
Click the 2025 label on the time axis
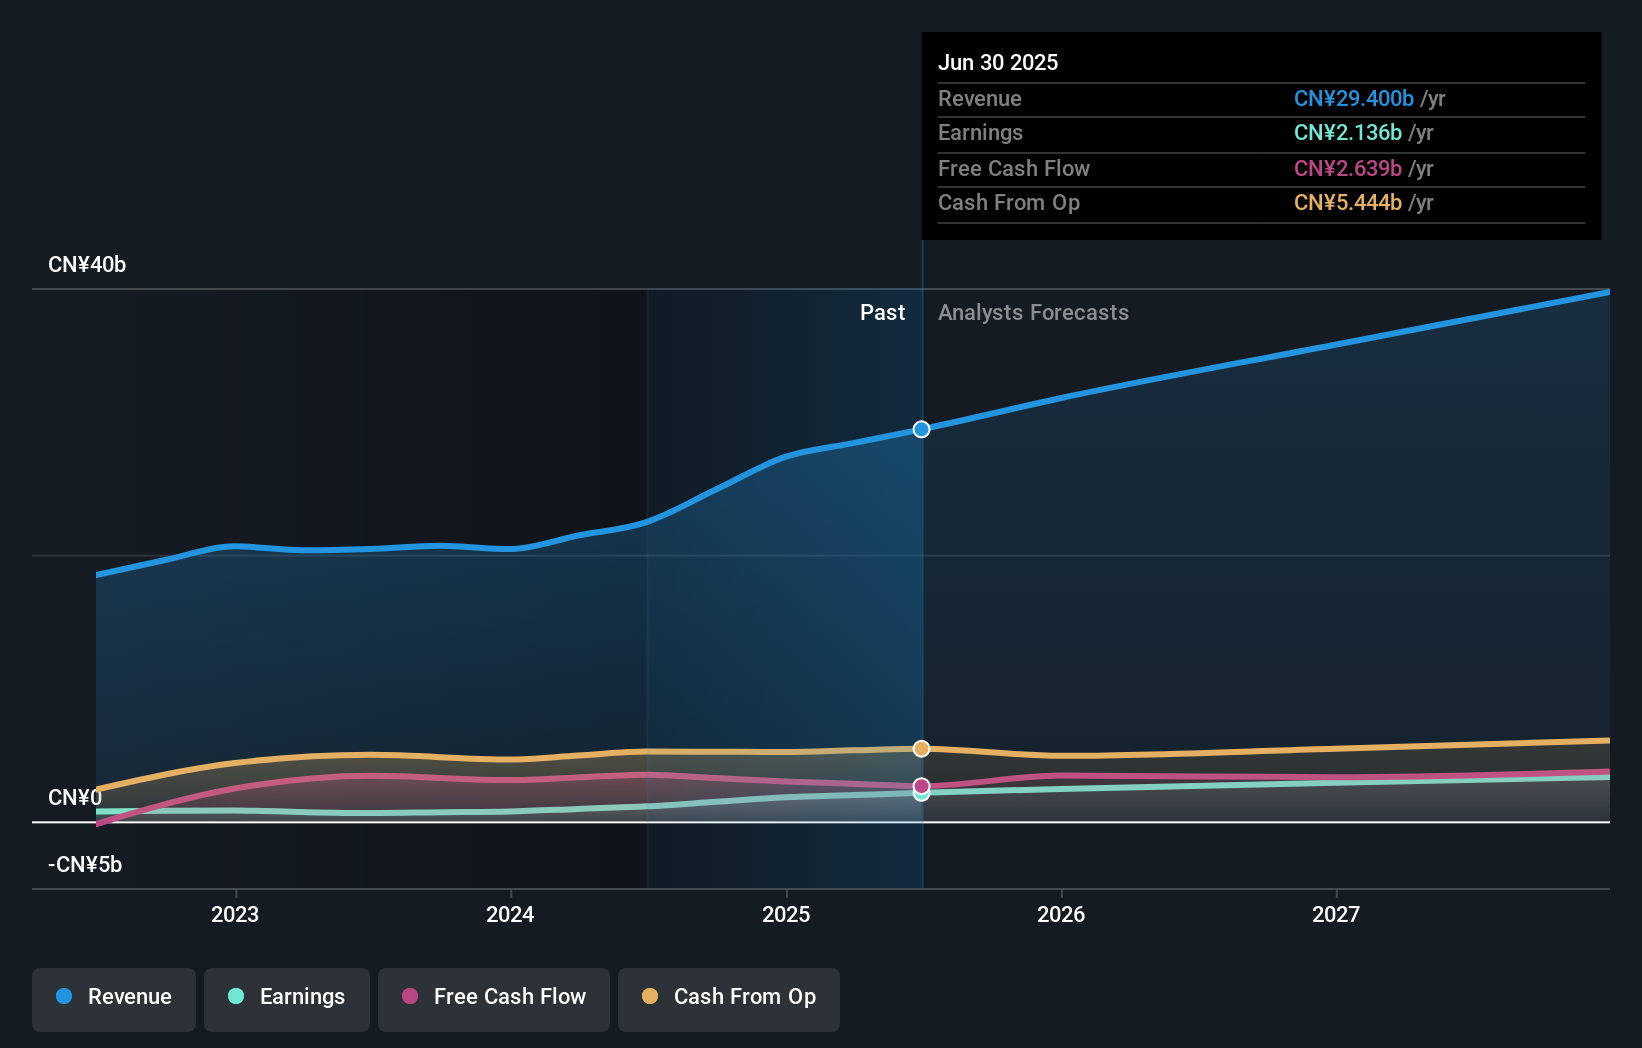coord(787,913)
